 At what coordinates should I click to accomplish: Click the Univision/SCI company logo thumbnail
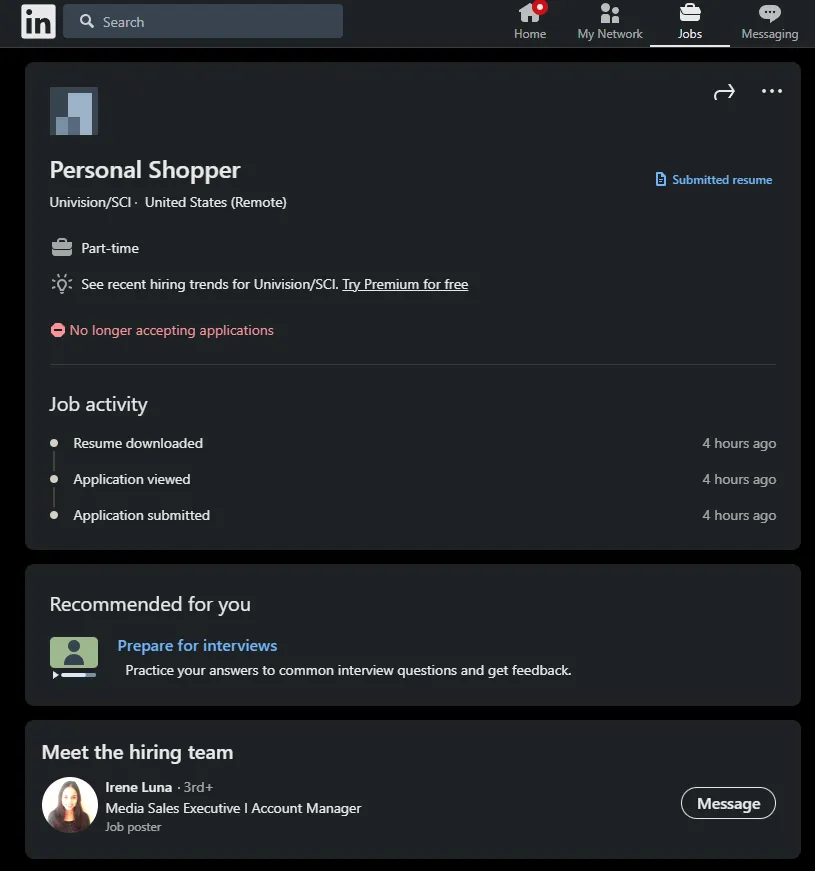coord(74,111)
